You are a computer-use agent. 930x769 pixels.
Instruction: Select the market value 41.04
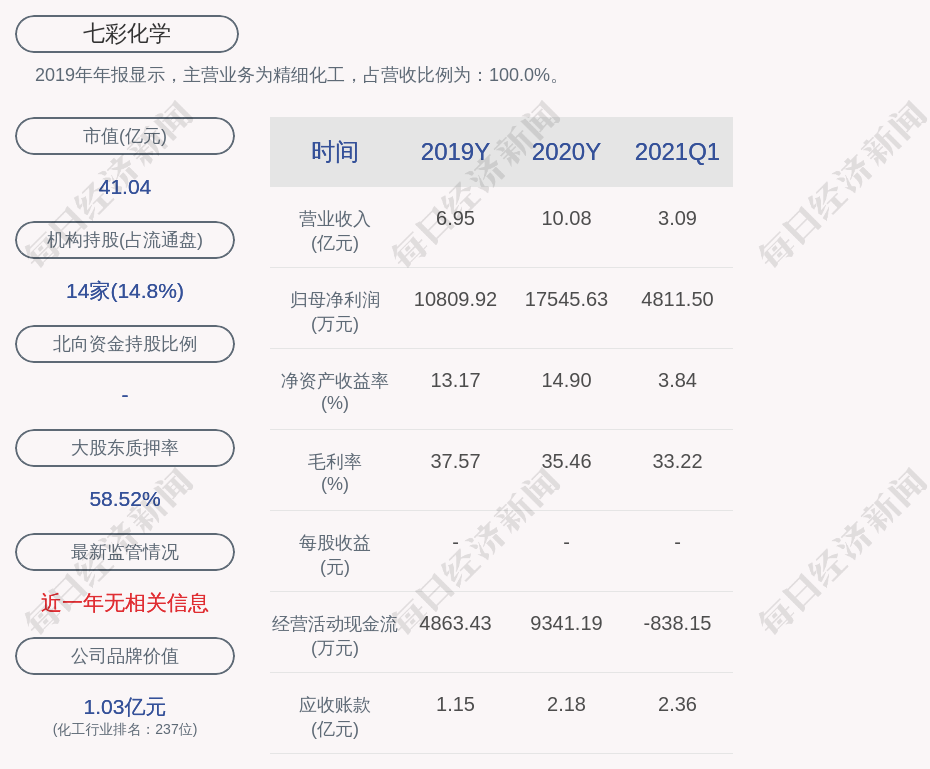tap(125, 187)
